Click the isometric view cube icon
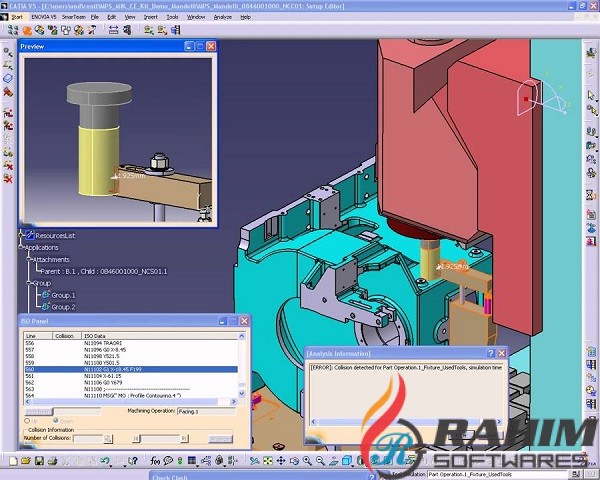Viewport: 600px width, 480px height. click(347, 460)
